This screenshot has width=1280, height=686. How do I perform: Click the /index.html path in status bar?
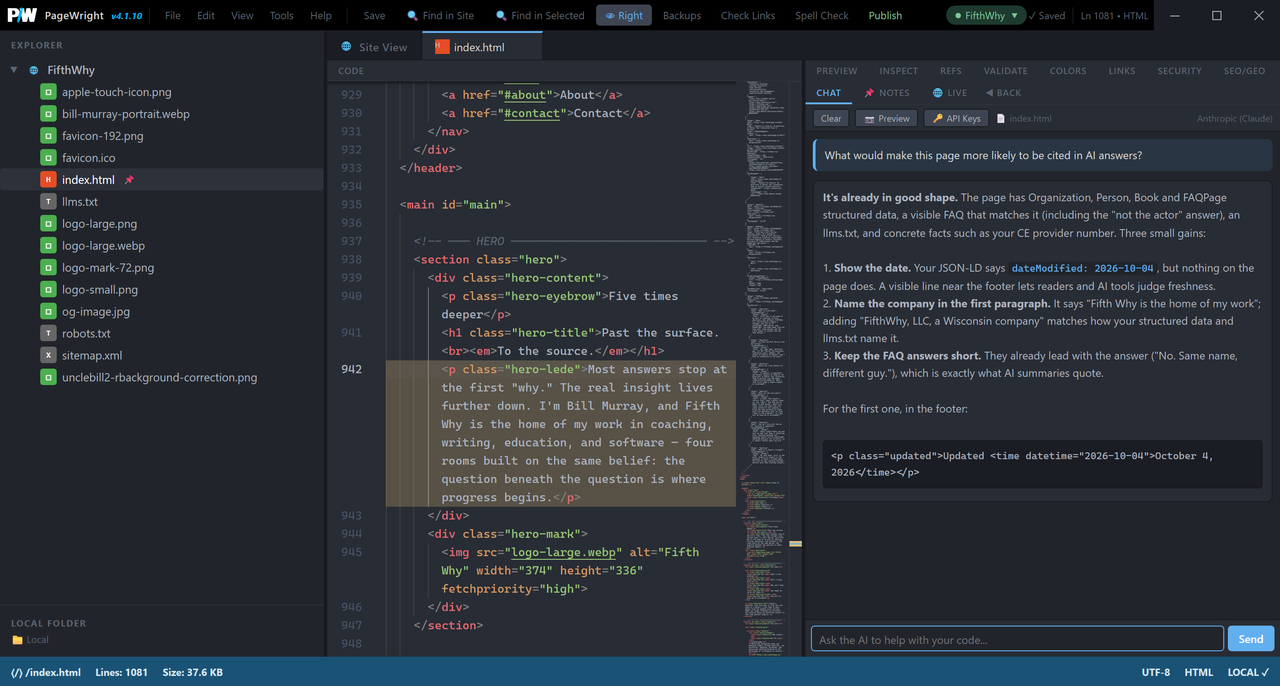(46, 672)
